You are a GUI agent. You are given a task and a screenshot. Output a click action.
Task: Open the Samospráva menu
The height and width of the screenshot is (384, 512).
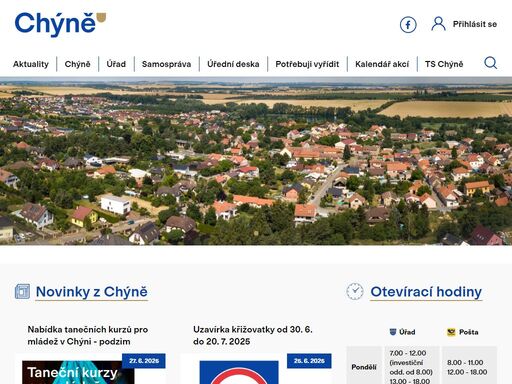click(166, 64)
